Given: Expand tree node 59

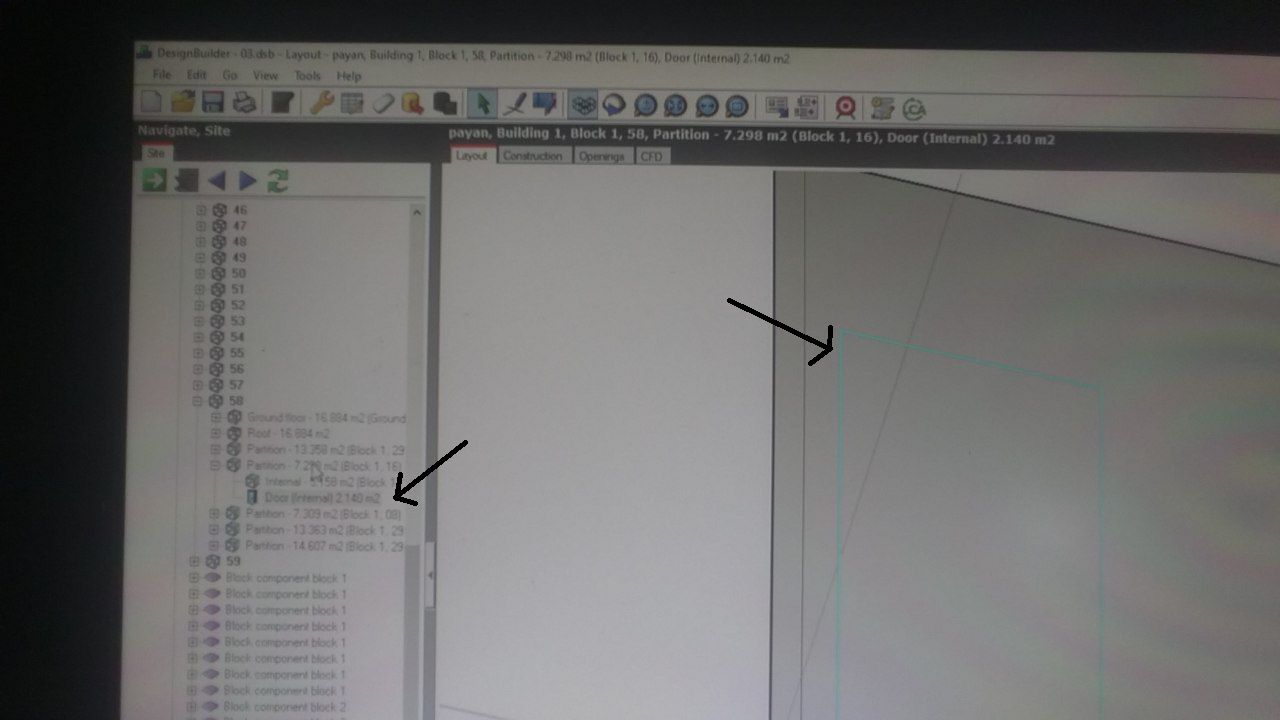Looking at the screenshot, I should pyautogui.click(x=194, y=562).
